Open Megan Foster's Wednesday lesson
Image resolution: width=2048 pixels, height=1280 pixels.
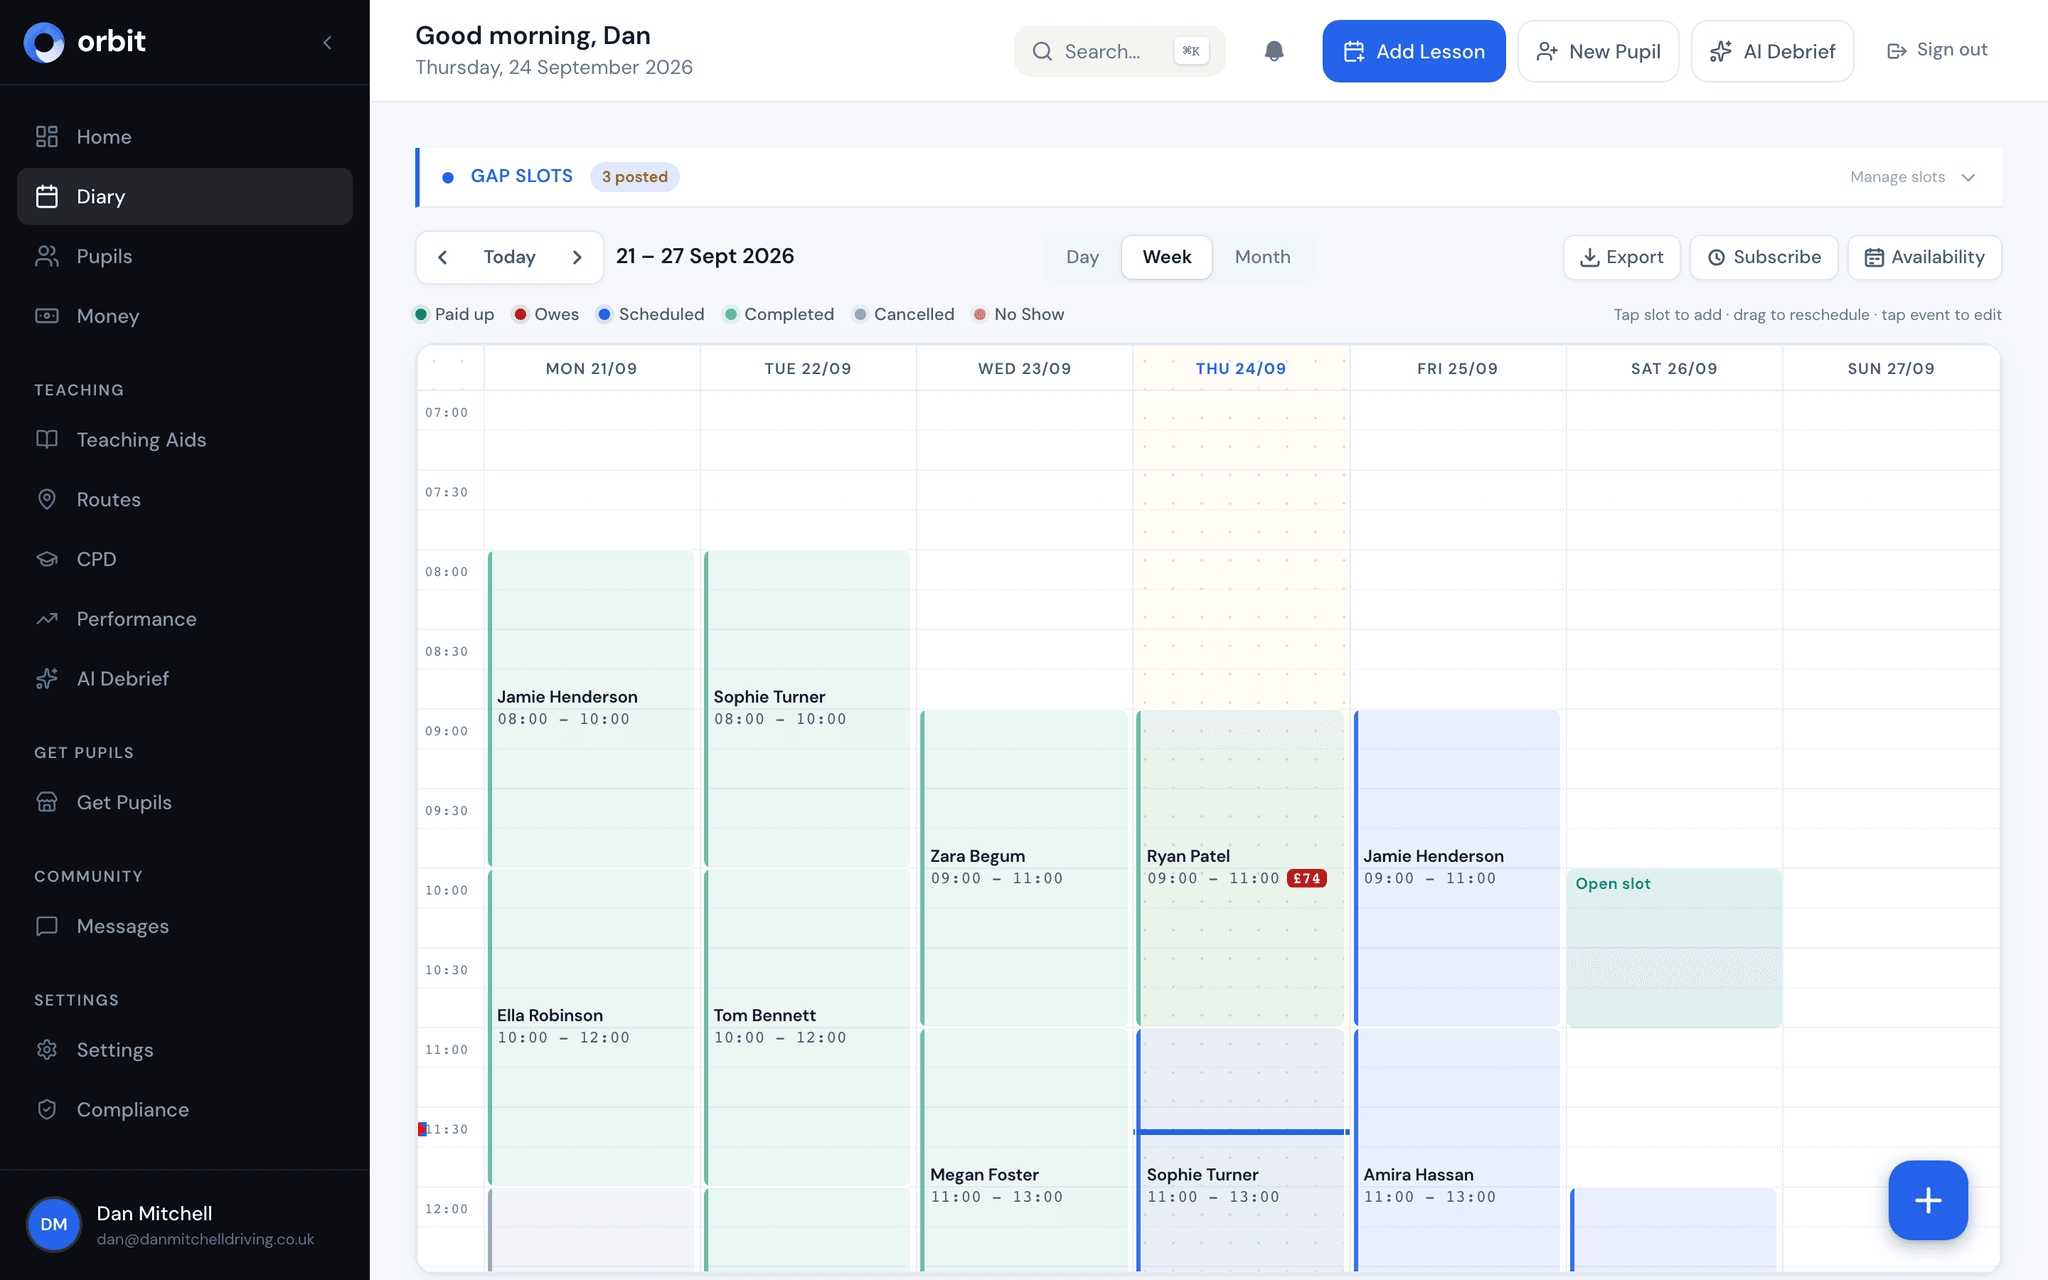tap(1024, 1150)
